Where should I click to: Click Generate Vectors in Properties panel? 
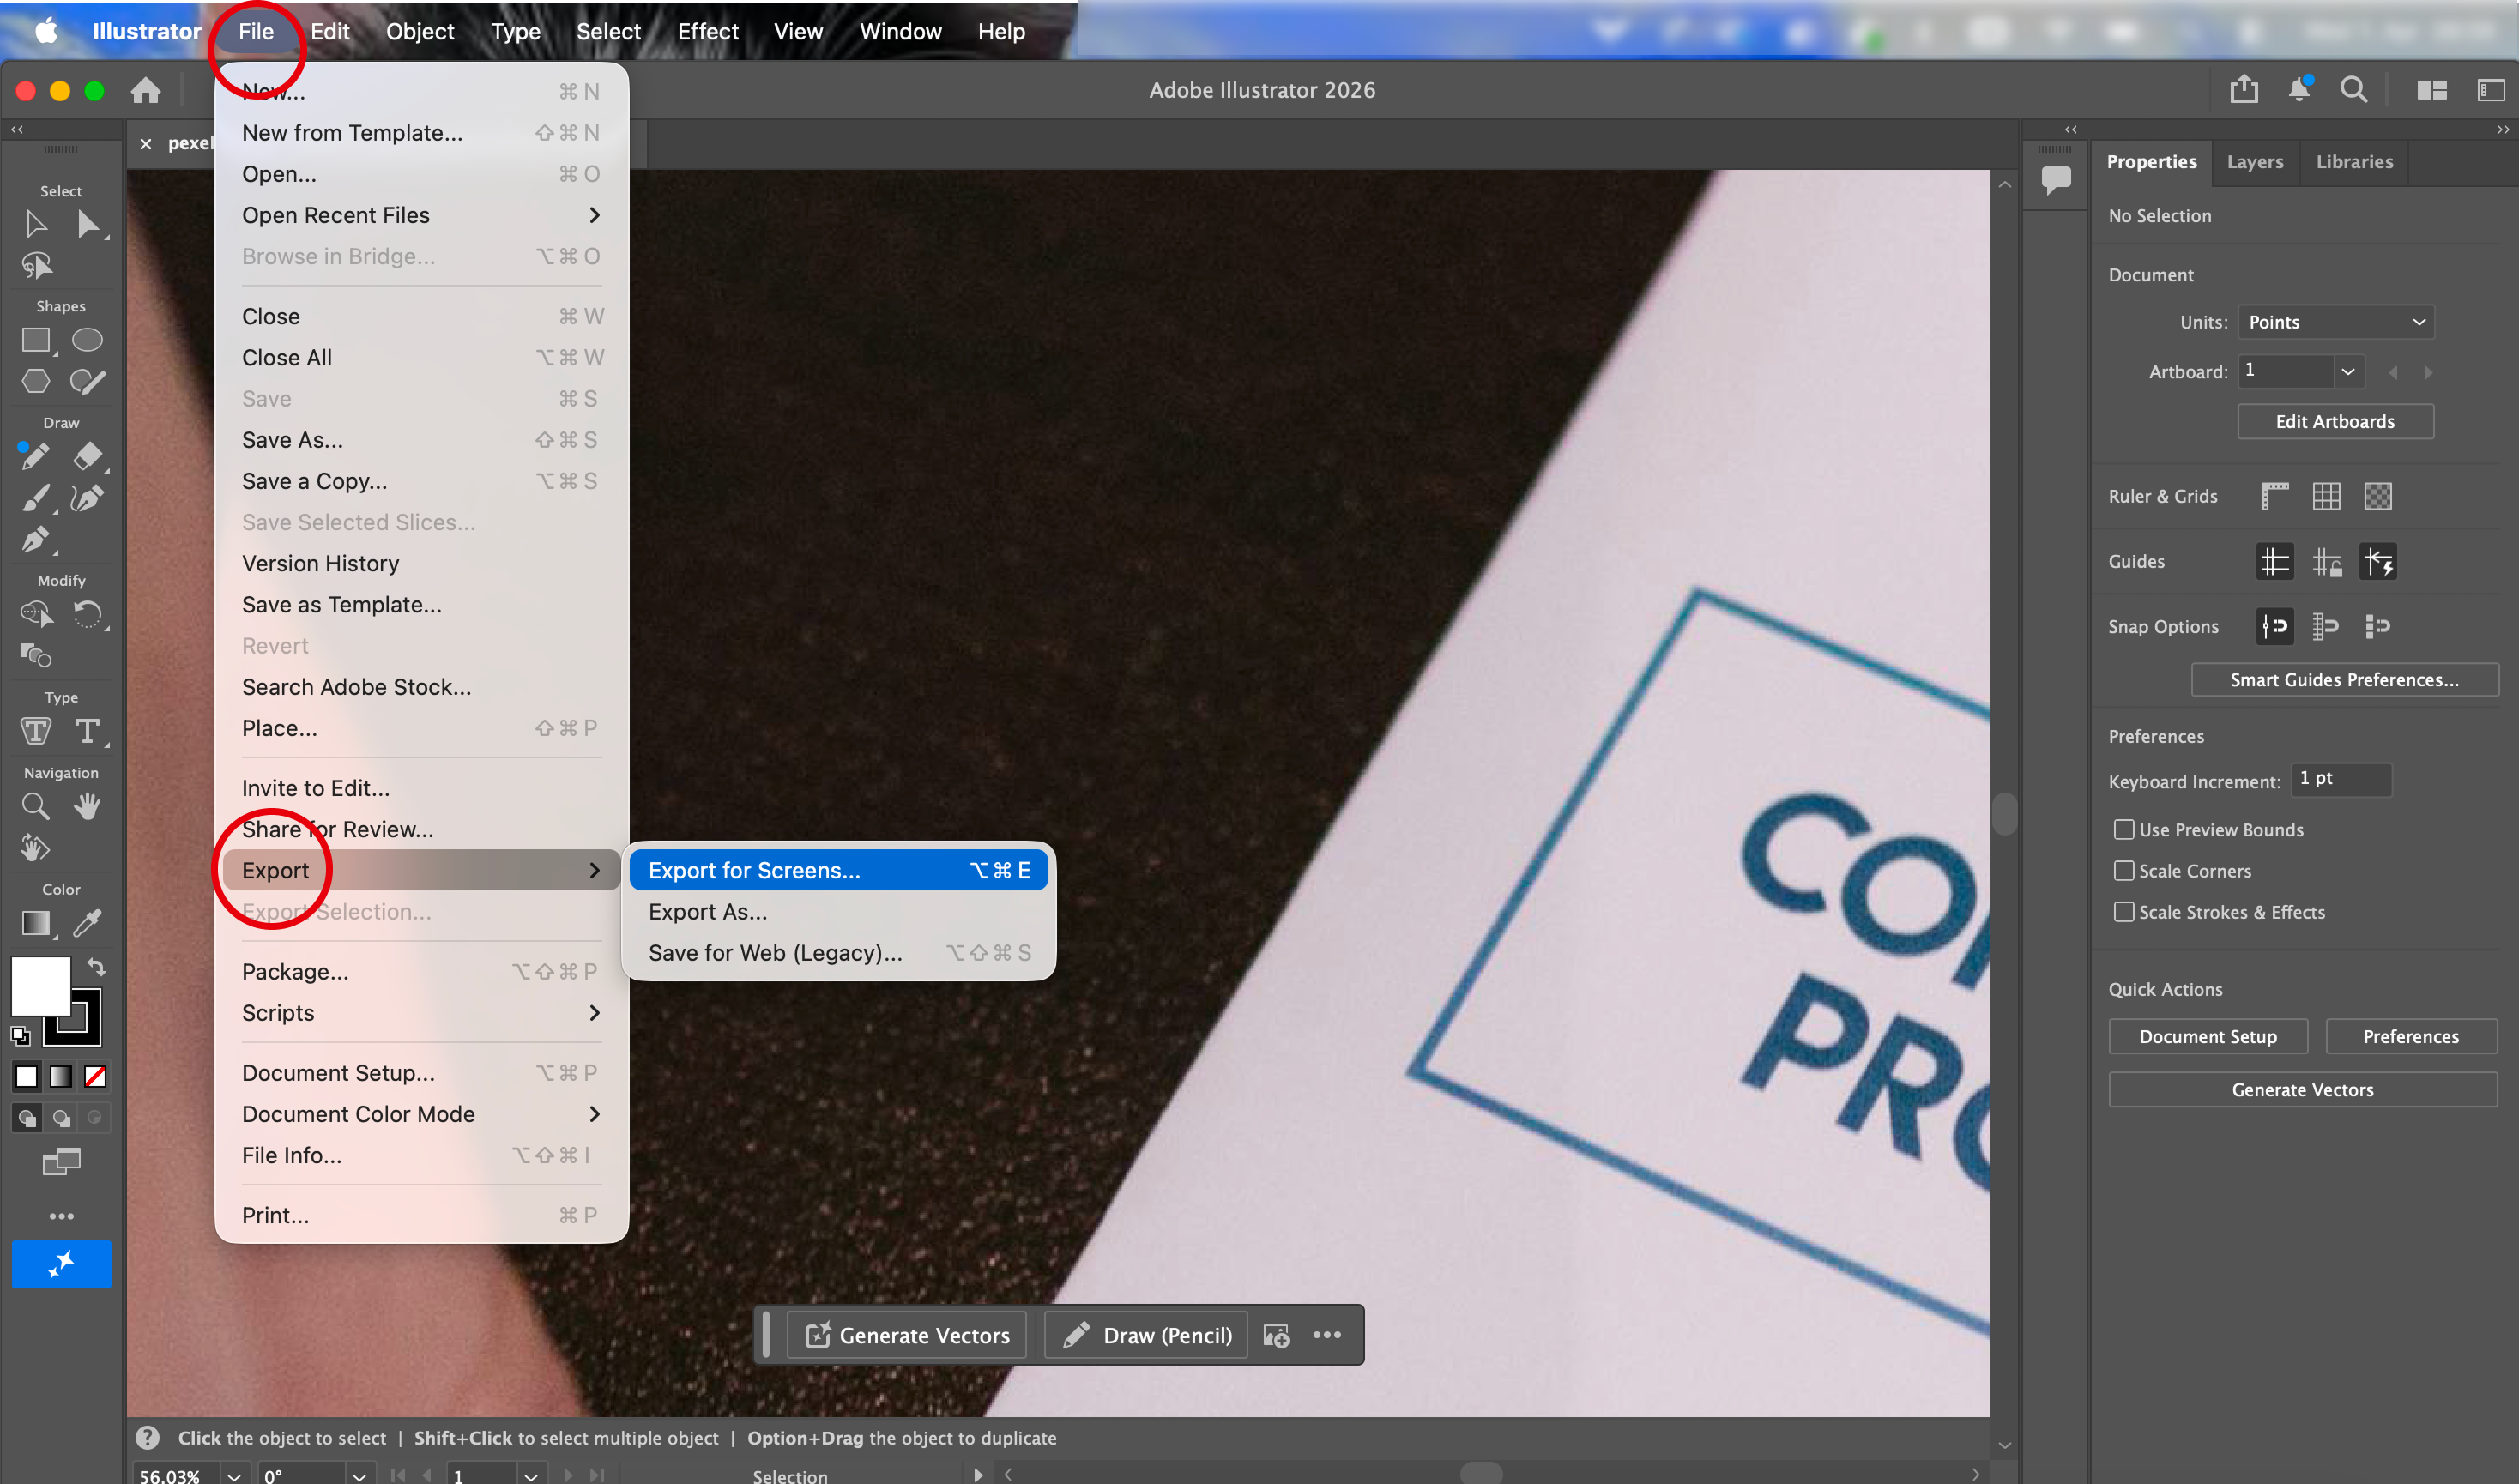2302,1089
